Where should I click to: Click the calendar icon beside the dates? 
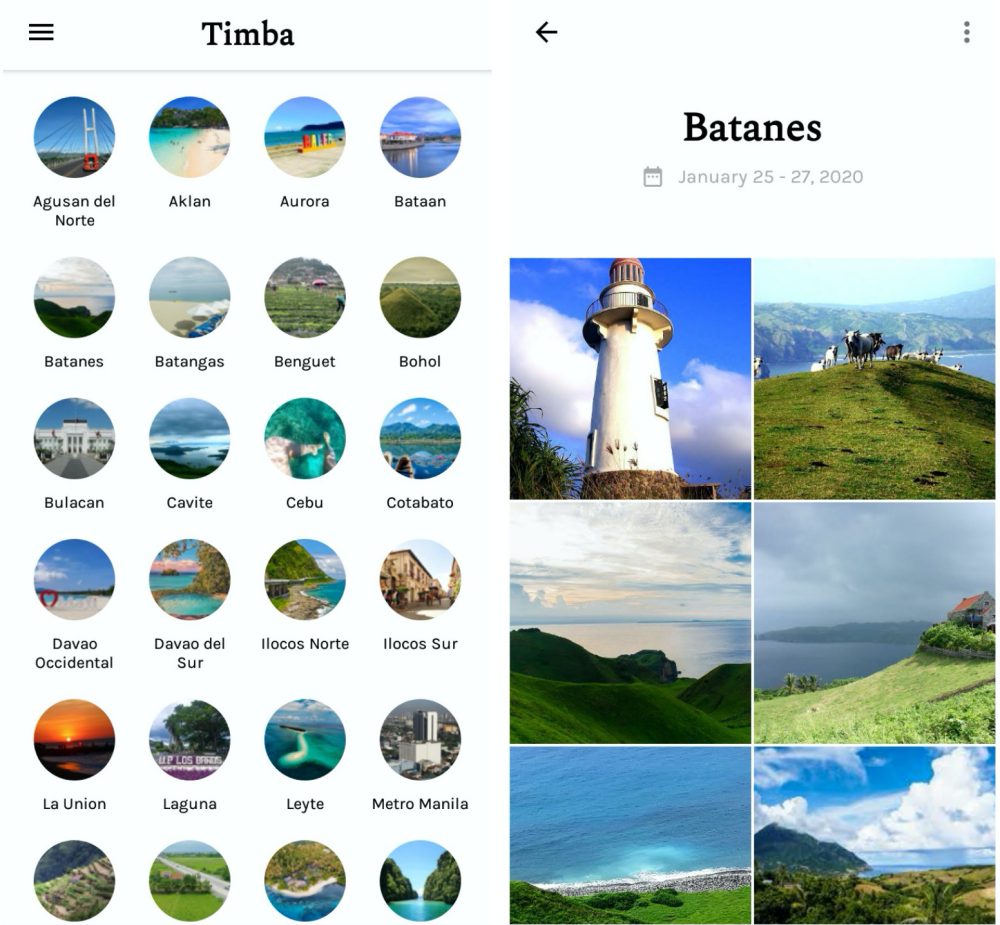coord(652,177)
